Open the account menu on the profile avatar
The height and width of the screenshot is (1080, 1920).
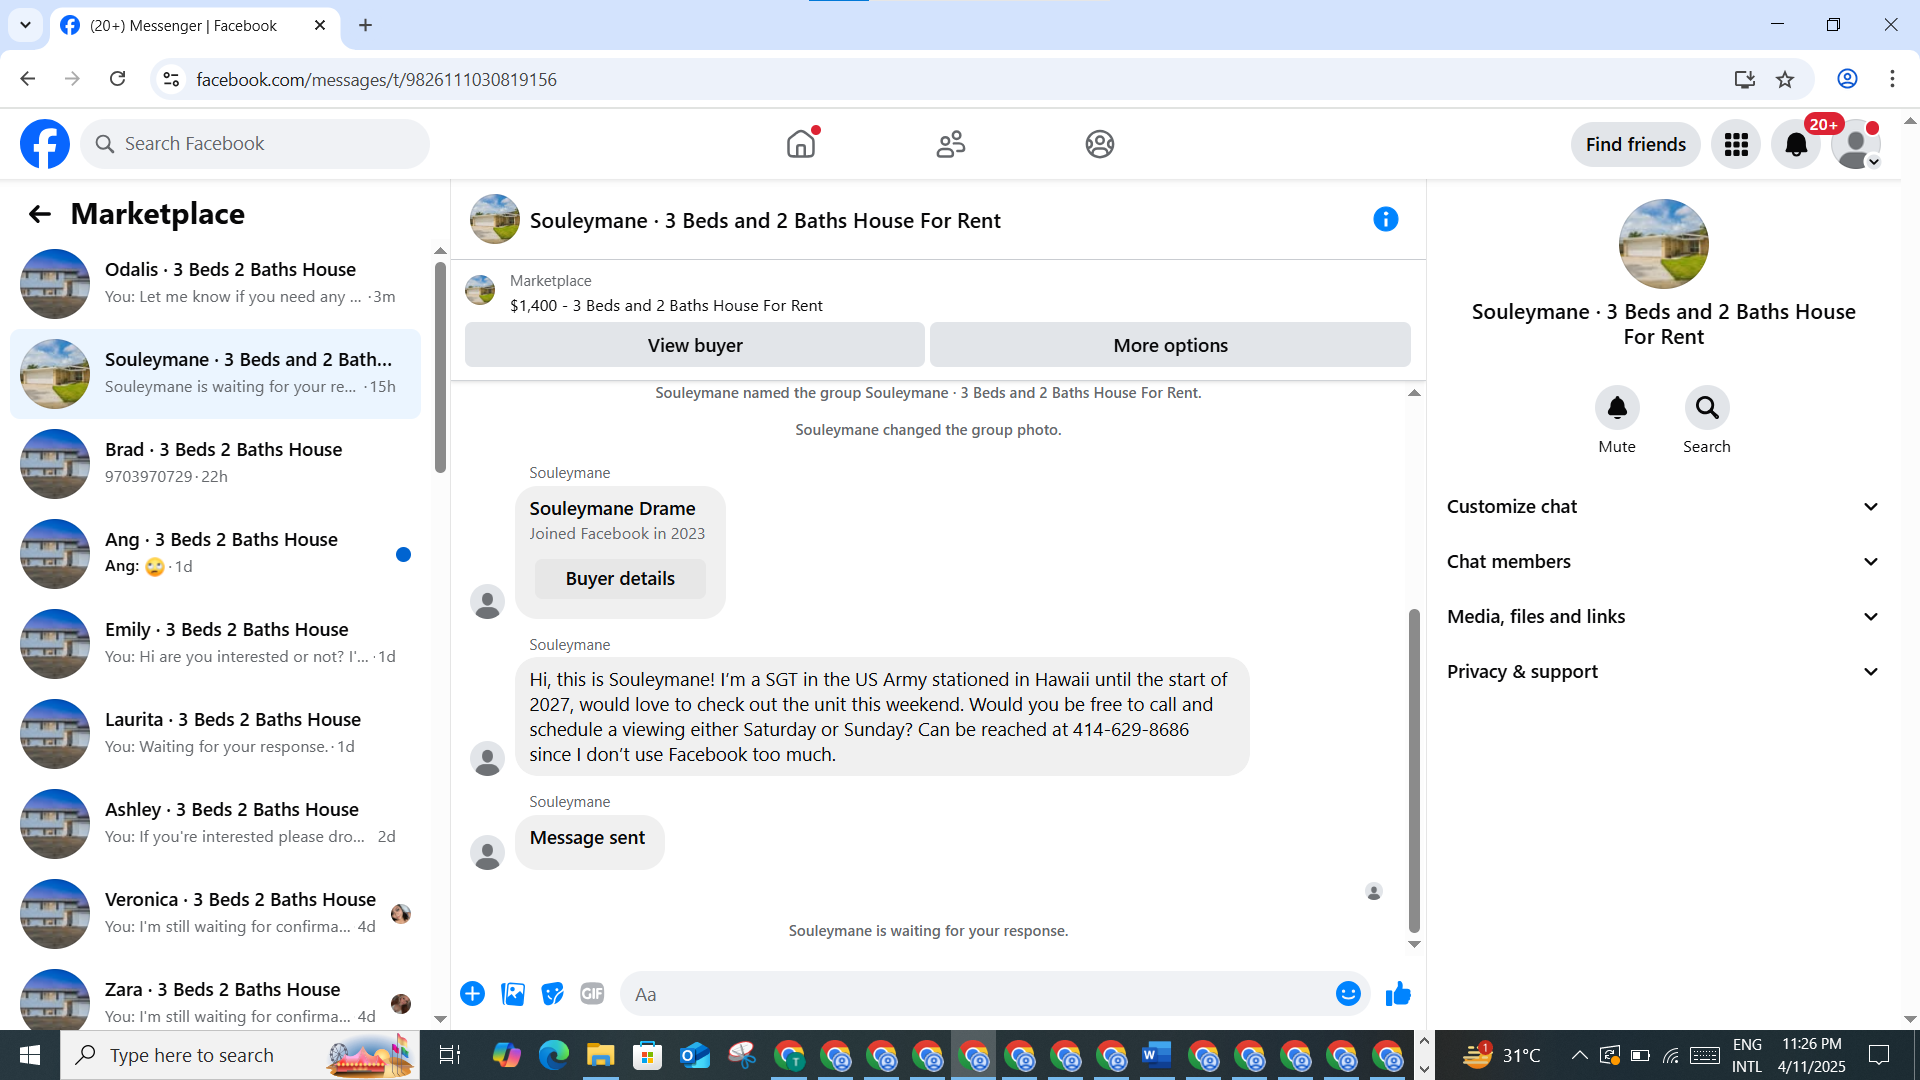coord(1856,145)
